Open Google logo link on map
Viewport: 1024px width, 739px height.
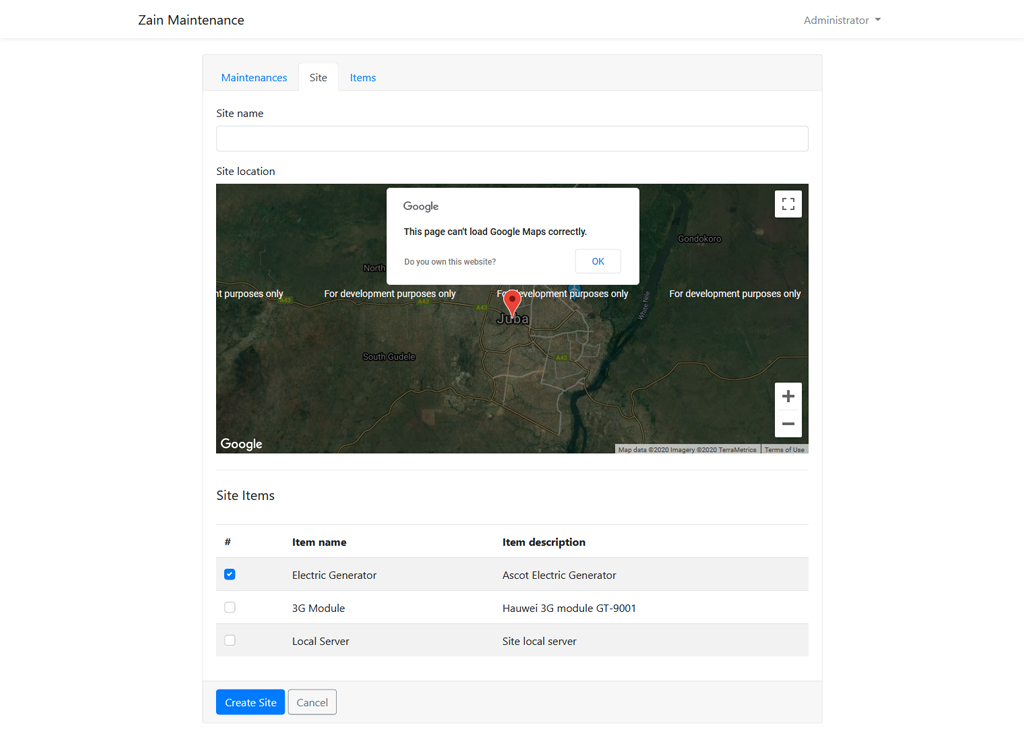click(x=241, y=444)
